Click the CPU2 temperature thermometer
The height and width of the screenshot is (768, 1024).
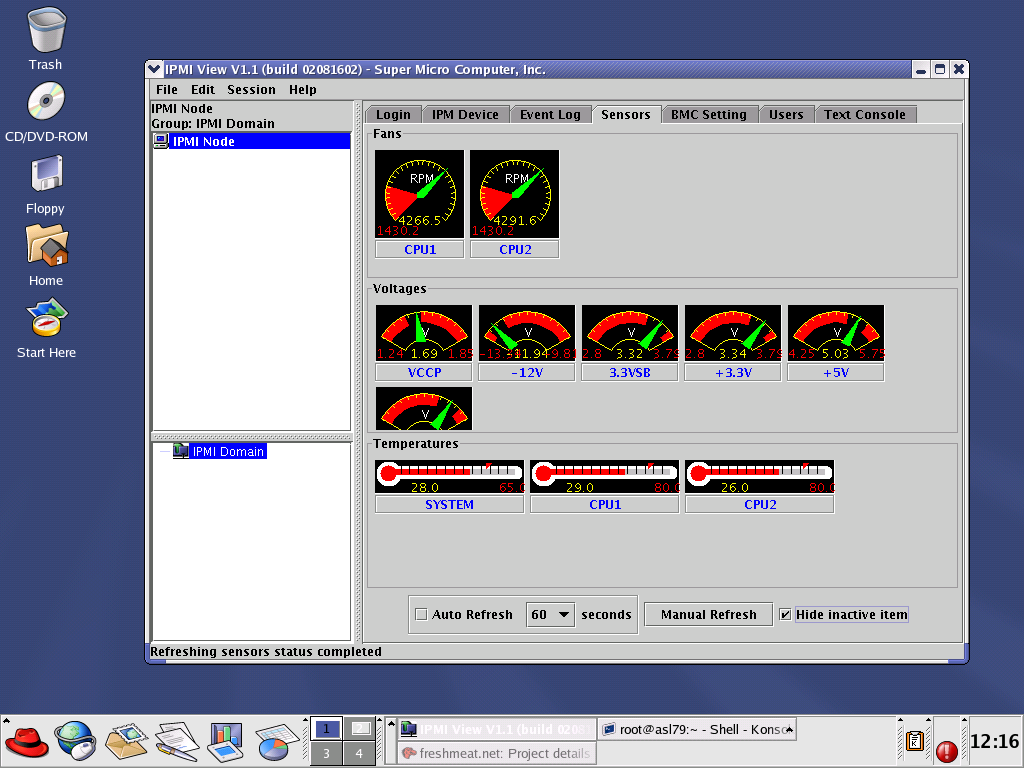coord(760,477)
